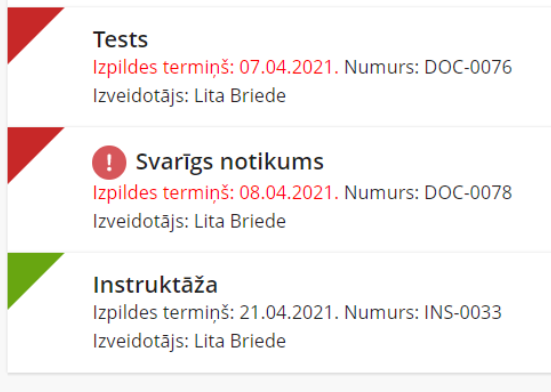Viewport: 551px width, 392px height.
Task: Click creator Lita Briede under Svarīgs notikums
Action: coord(240,221)
